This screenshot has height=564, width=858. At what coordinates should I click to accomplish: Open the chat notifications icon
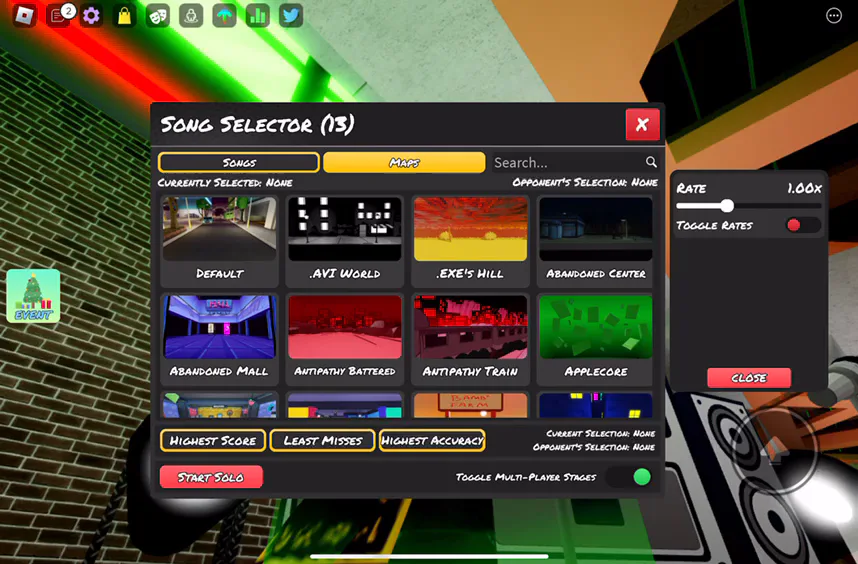click(x=59, y=15)
